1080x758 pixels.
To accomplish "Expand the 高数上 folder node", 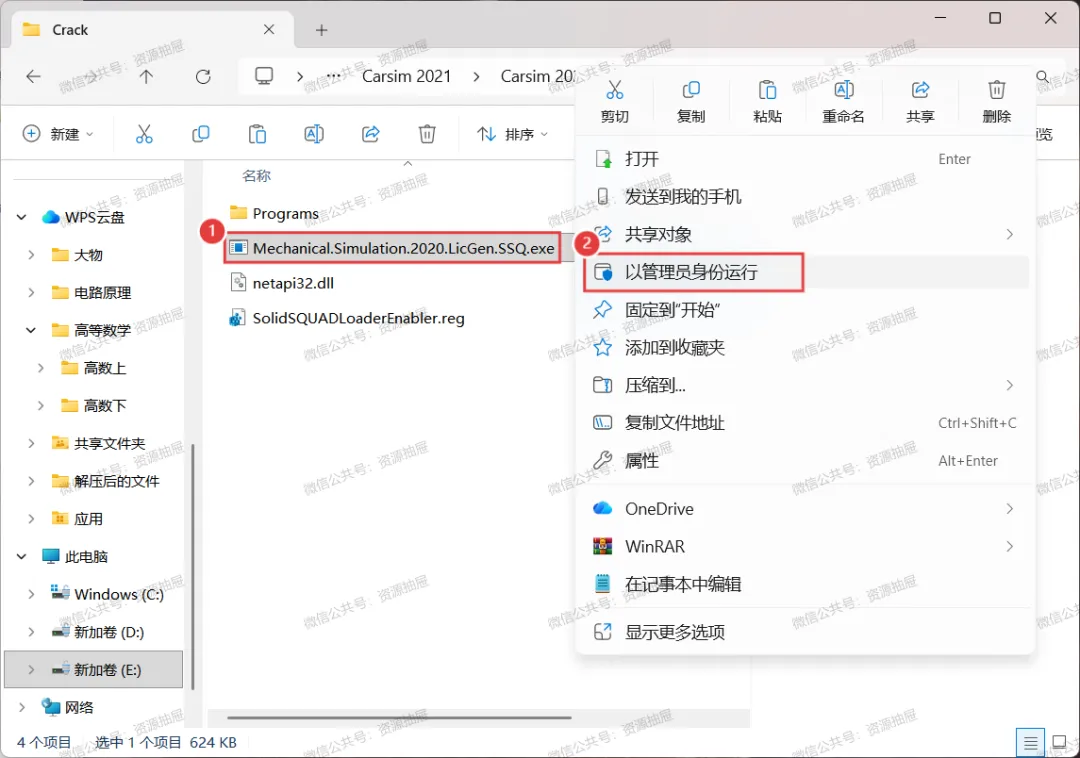I will click(x=41, y=368).
